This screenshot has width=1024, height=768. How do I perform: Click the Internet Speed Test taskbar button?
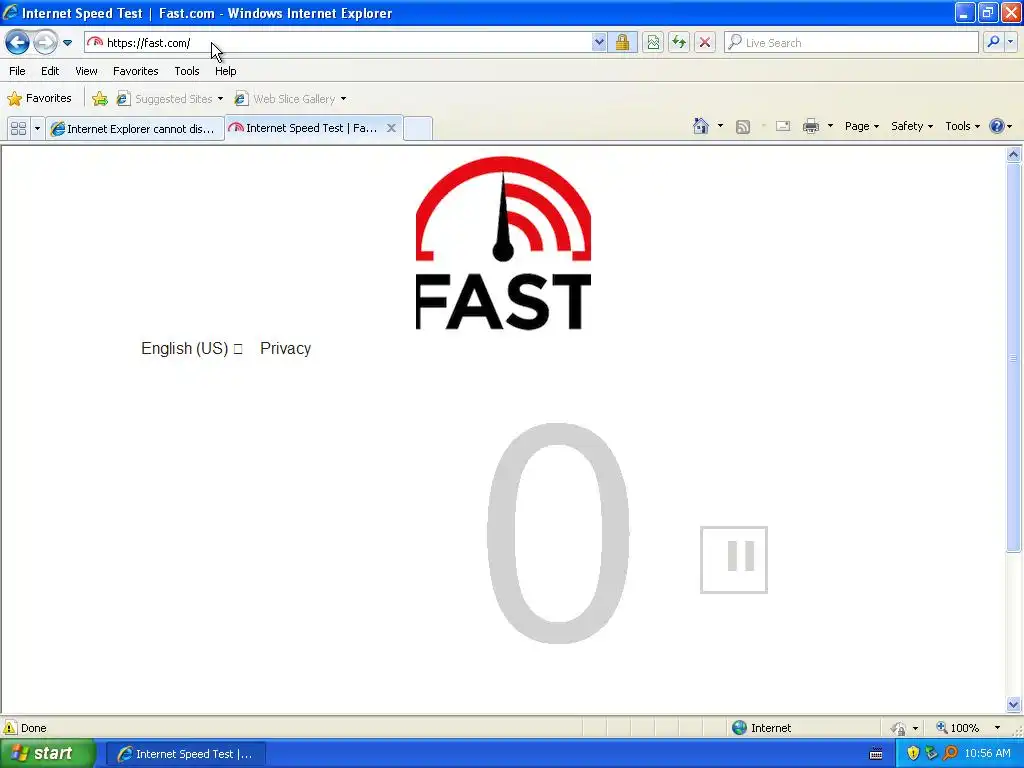[185, 754]
